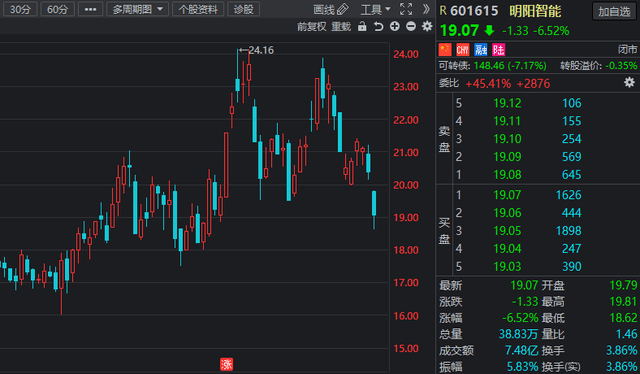The height and width of the screenshot is (374, 640).
Task: Expand the 工具 tools dropdown
Action: (376, 9)
